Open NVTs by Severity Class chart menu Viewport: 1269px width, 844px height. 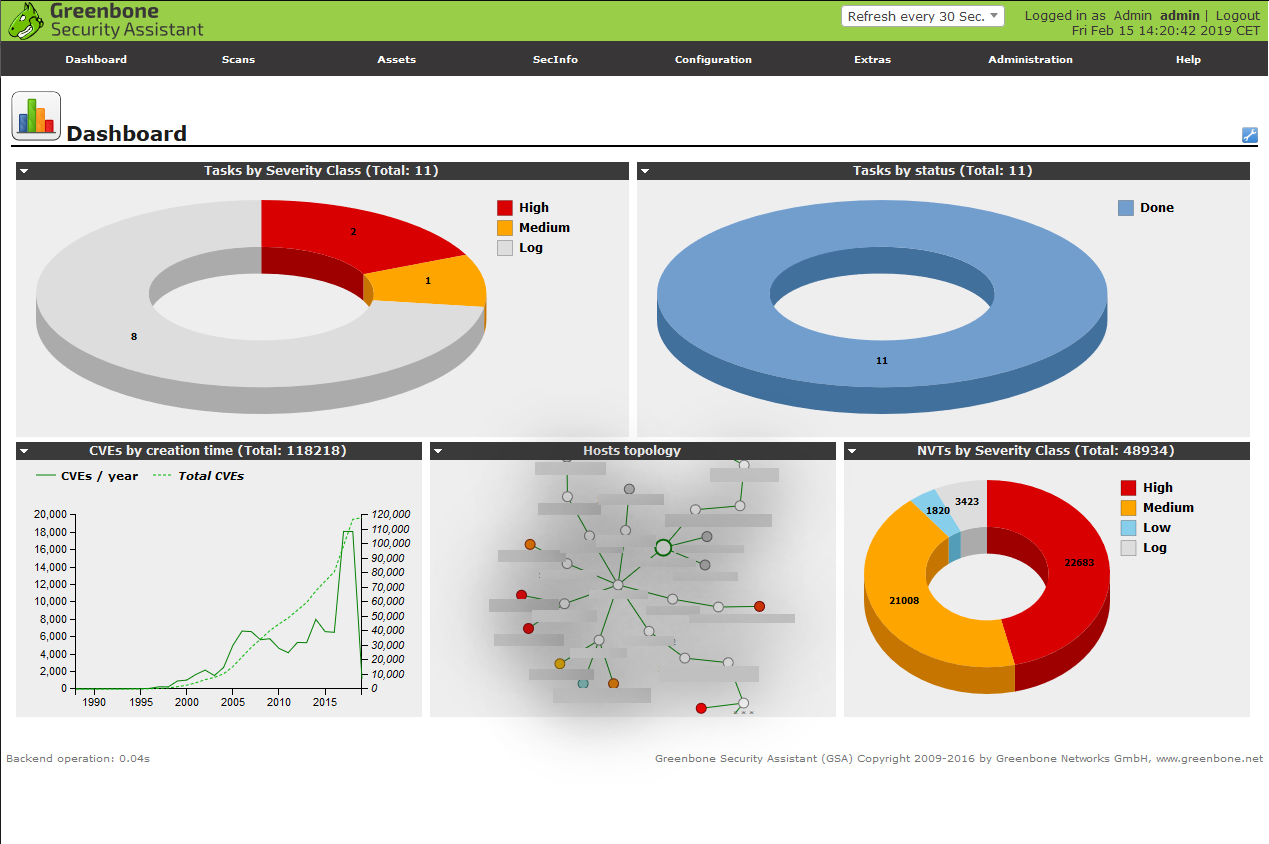pos(852,451)
